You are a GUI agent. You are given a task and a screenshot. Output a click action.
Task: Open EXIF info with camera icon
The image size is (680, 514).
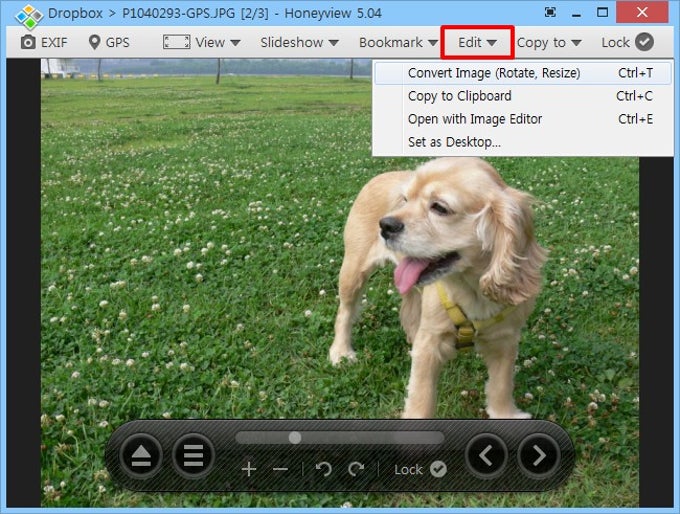(44, 43)
